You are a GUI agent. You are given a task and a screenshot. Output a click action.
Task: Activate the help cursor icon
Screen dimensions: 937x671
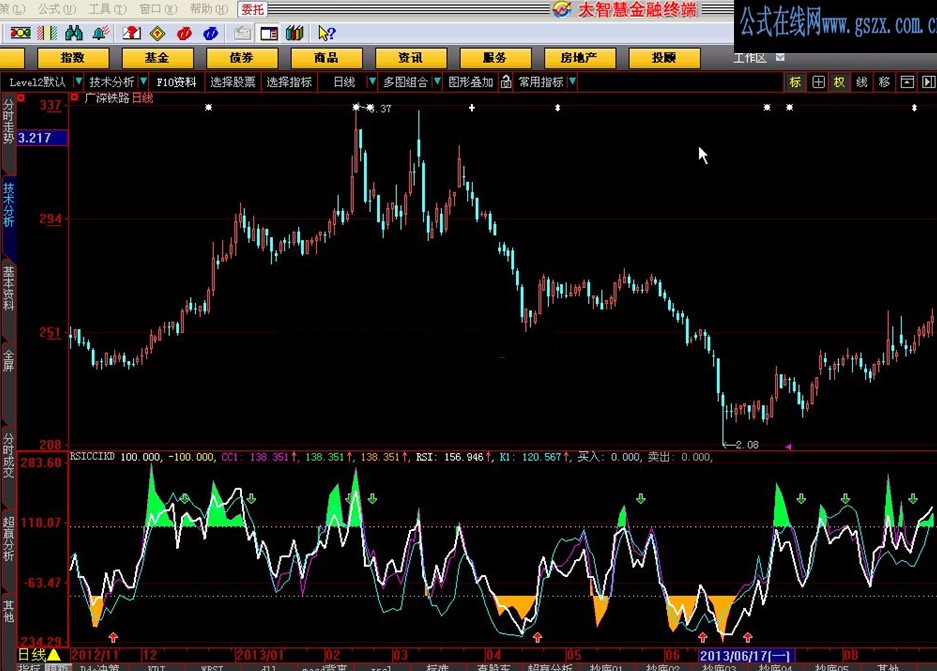[325, 33]
